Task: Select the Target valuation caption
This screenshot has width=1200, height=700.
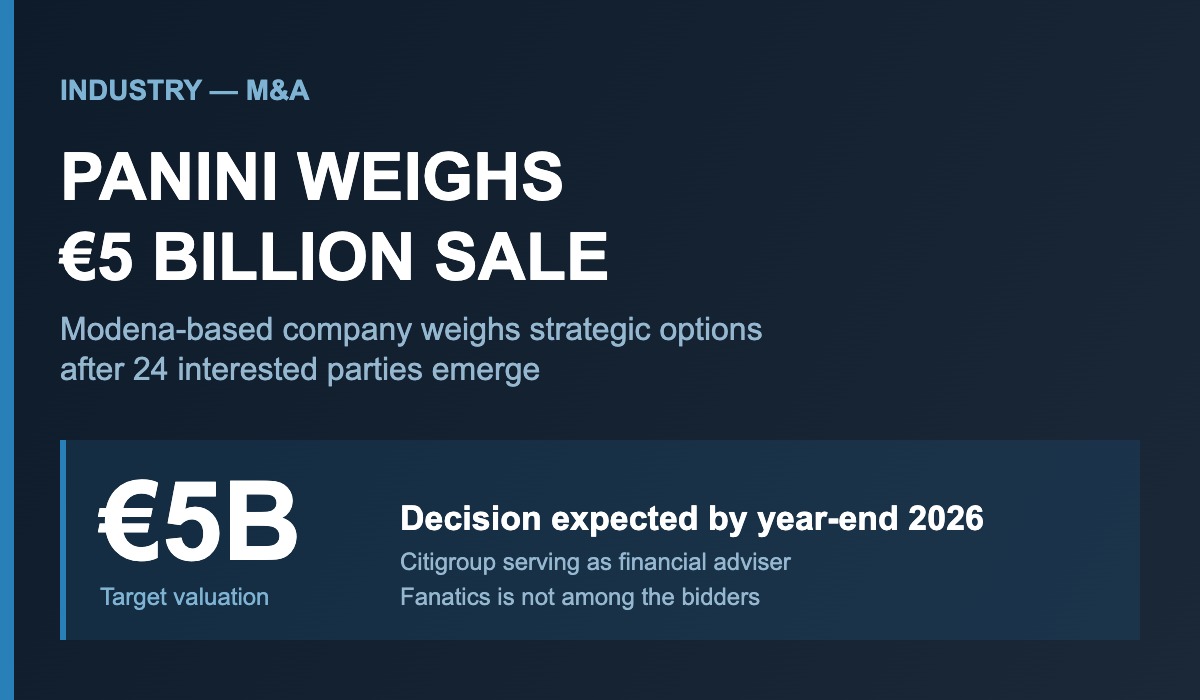Action: click(x=184, y=597)
